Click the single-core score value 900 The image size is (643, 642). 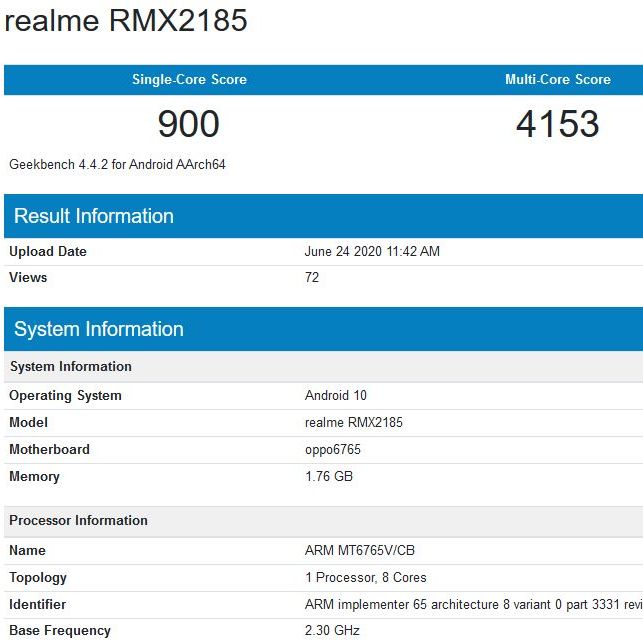(189, 124)
